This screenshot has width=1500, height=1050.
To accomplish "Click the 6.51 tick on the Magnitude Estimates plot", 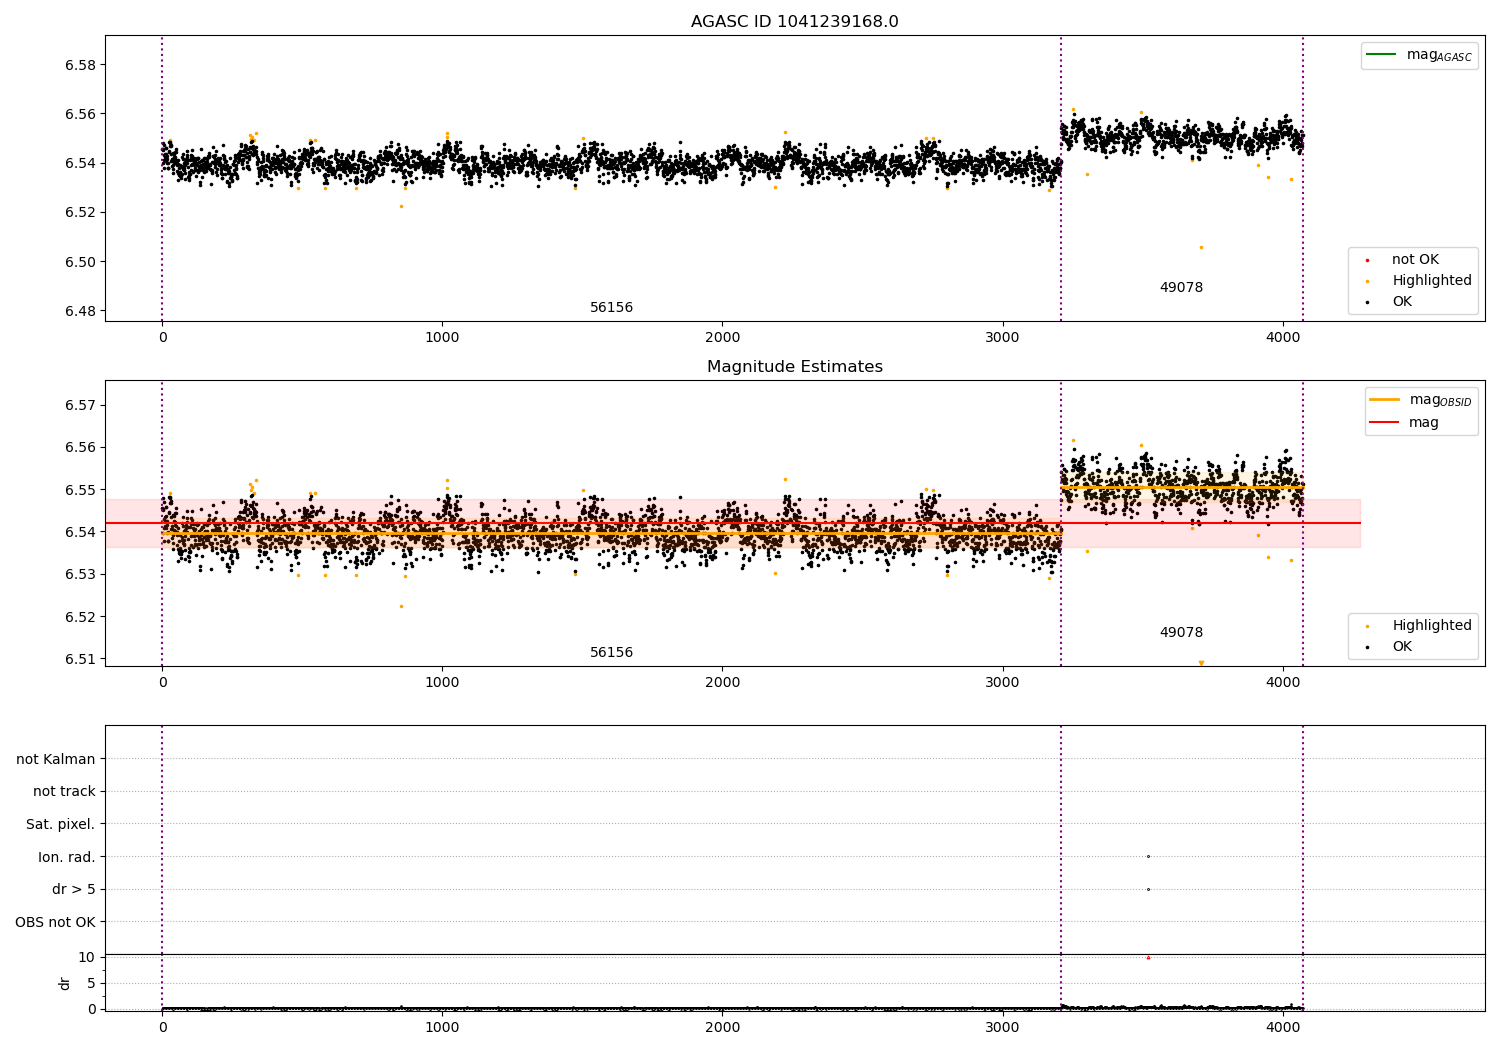I will click(79, 659).
